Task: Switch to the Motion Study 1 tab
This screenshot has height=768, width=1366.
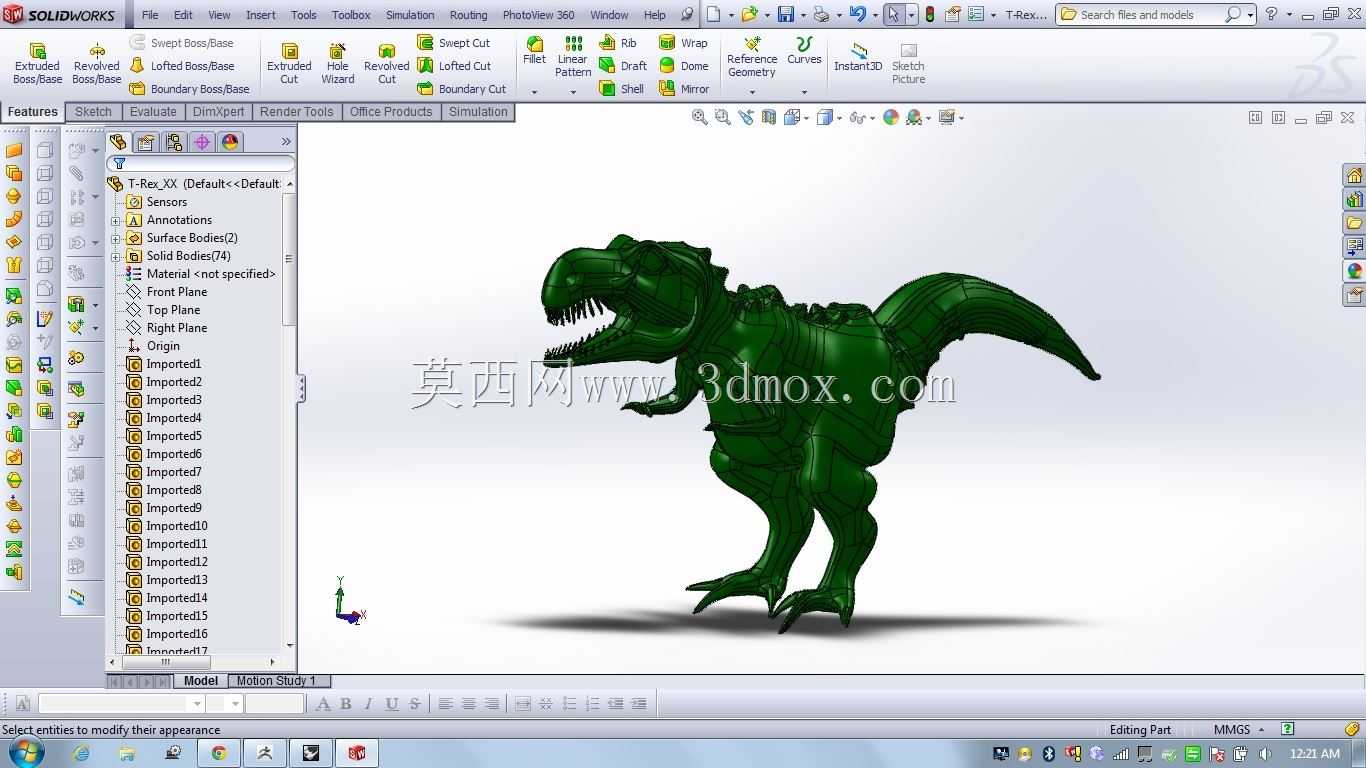Action: tap(276, 681)
